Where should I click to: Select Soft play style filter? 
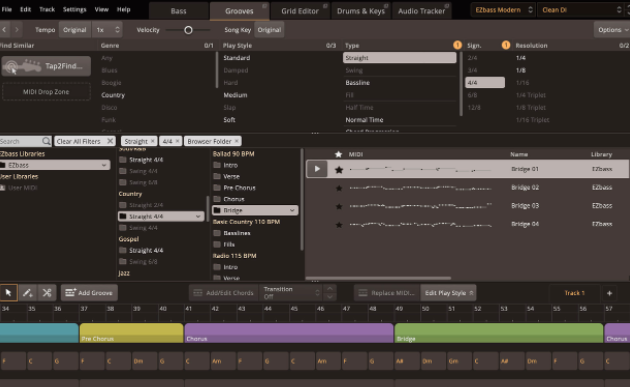coord(229,120)
